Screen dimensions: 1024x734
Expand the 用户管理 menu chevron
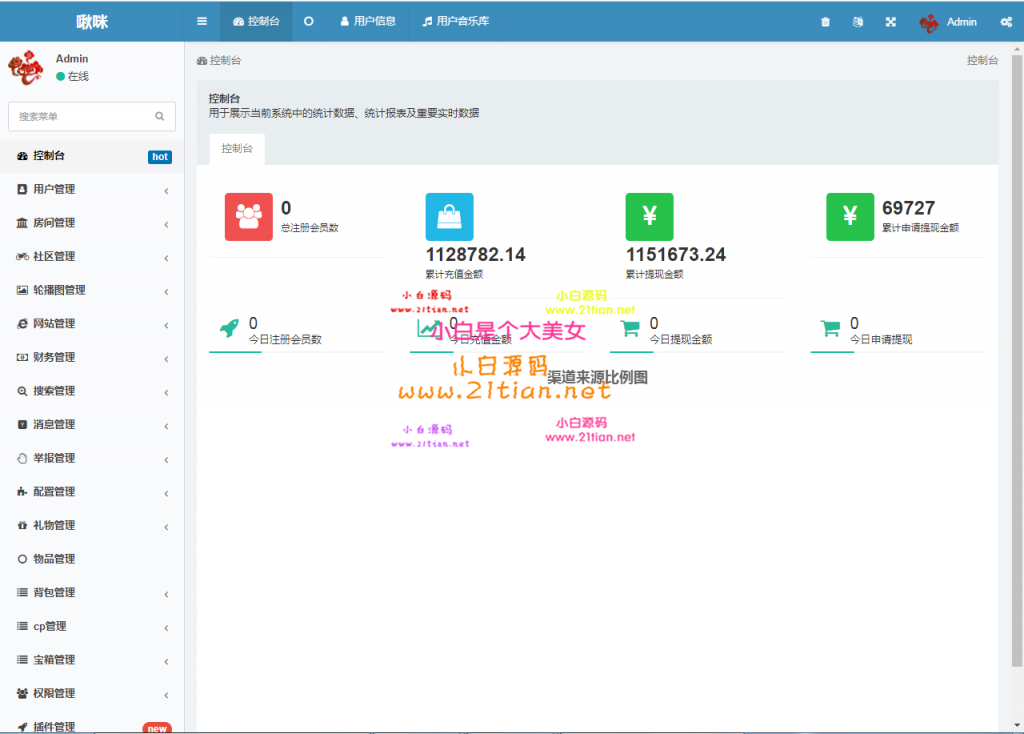167,191
